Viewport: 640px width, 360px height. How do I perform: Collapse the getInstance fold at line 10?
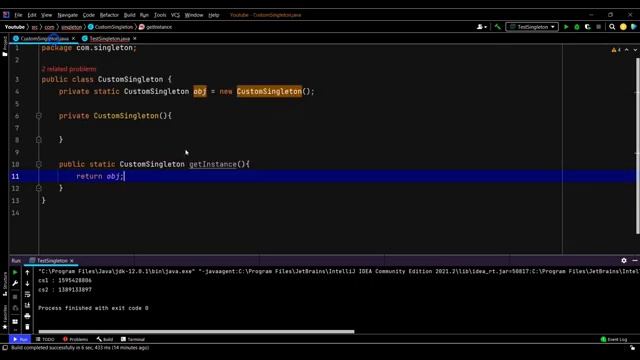coord(39,164)
